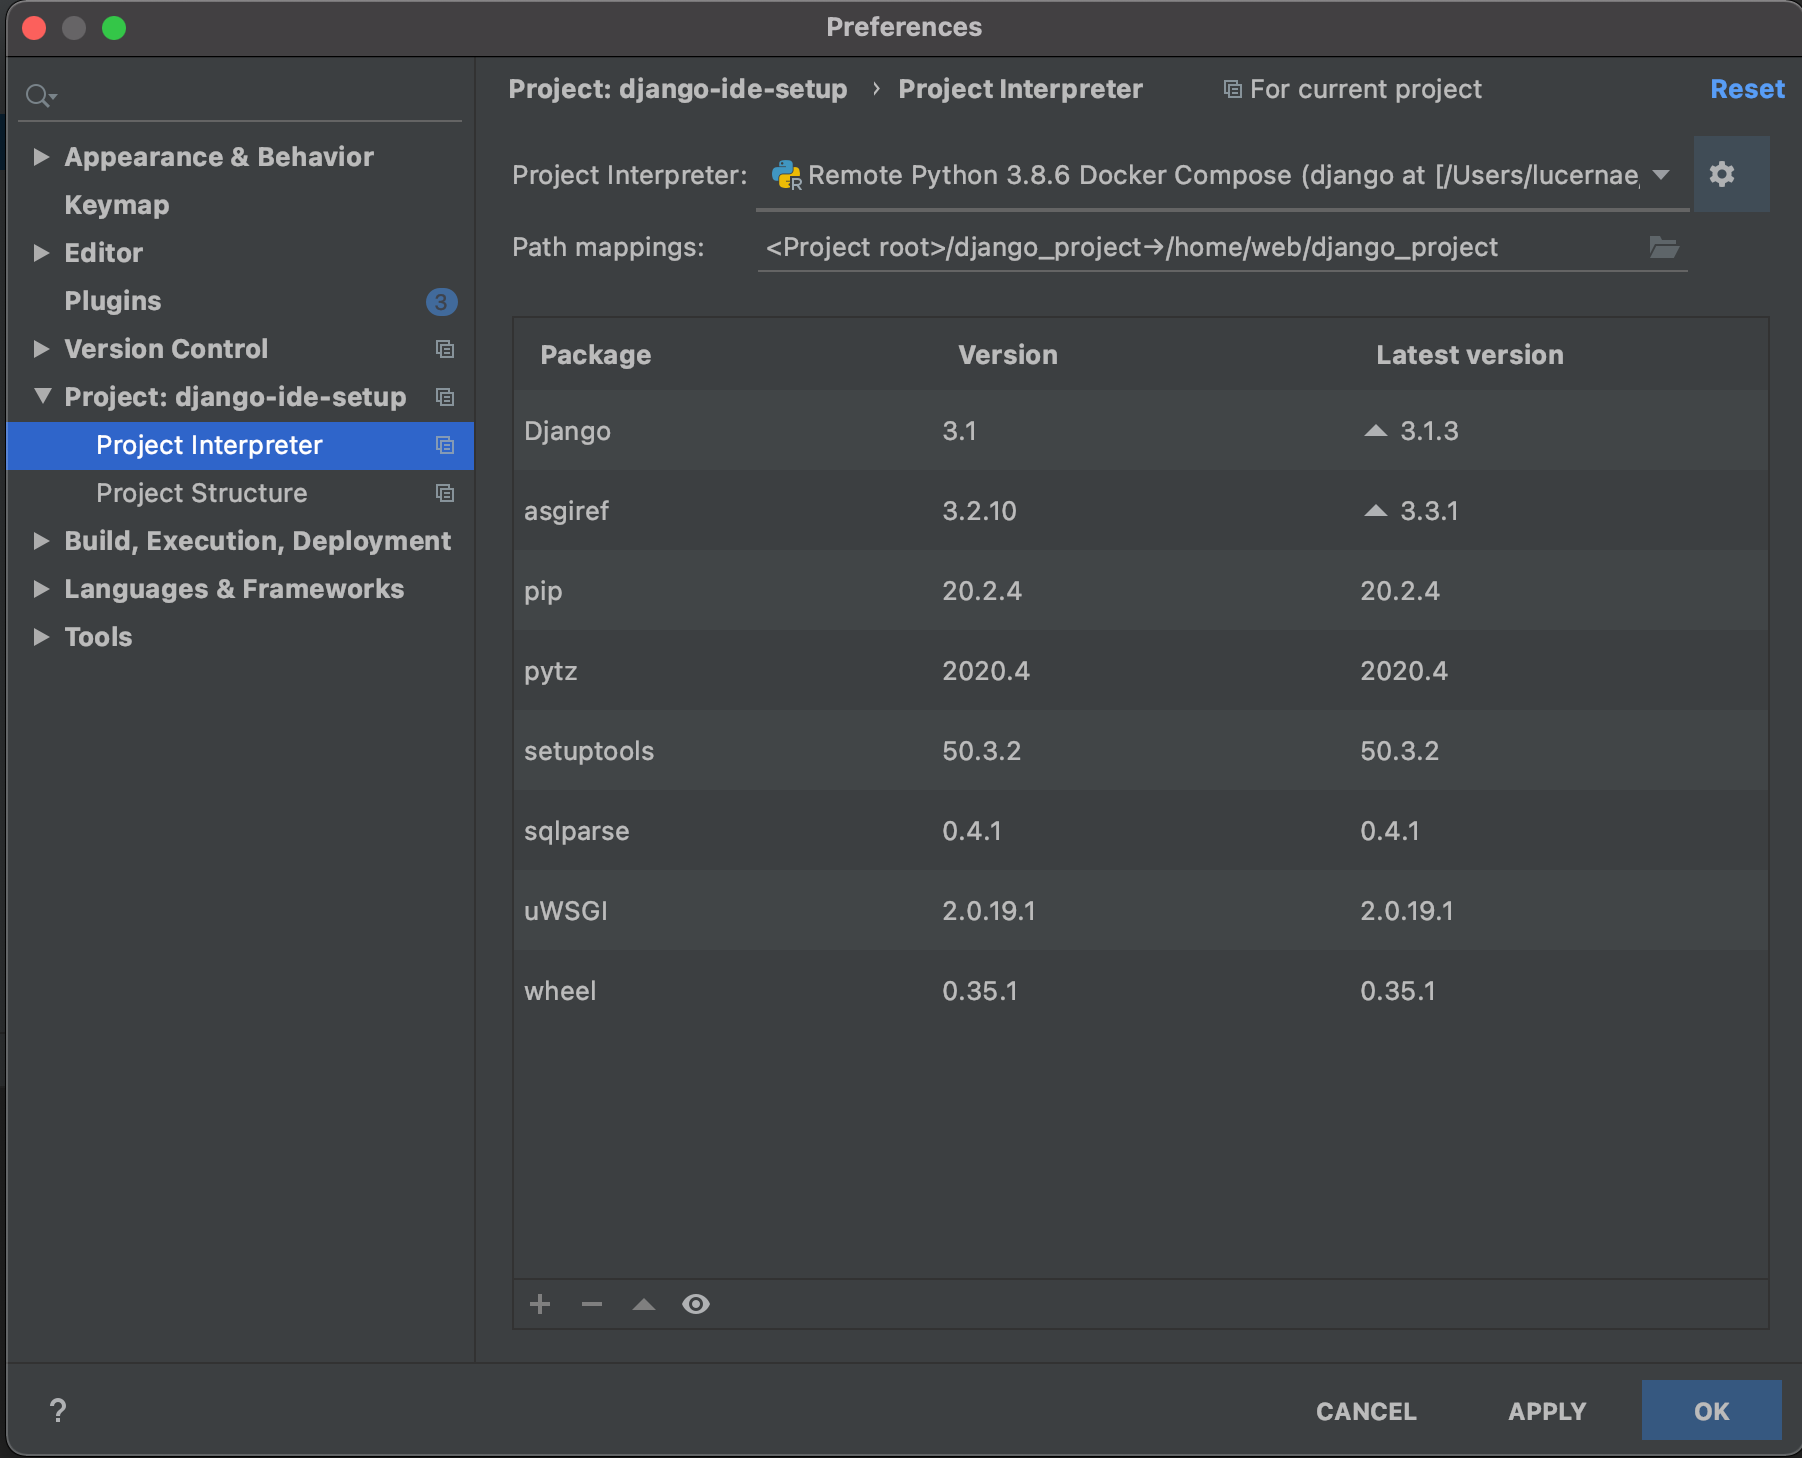Sort by the Package column header
This screenshot has height=1458, width=1802.
(596, 355)
